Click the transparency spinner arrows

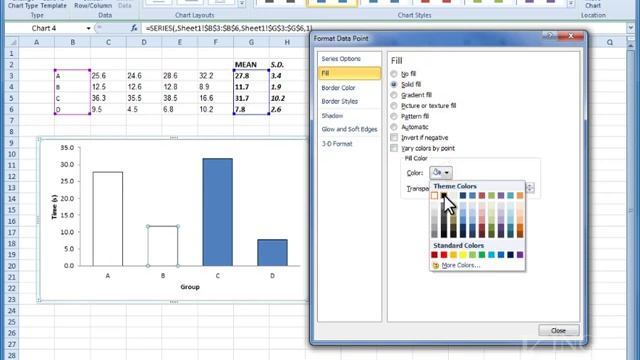tap(530, 188)
